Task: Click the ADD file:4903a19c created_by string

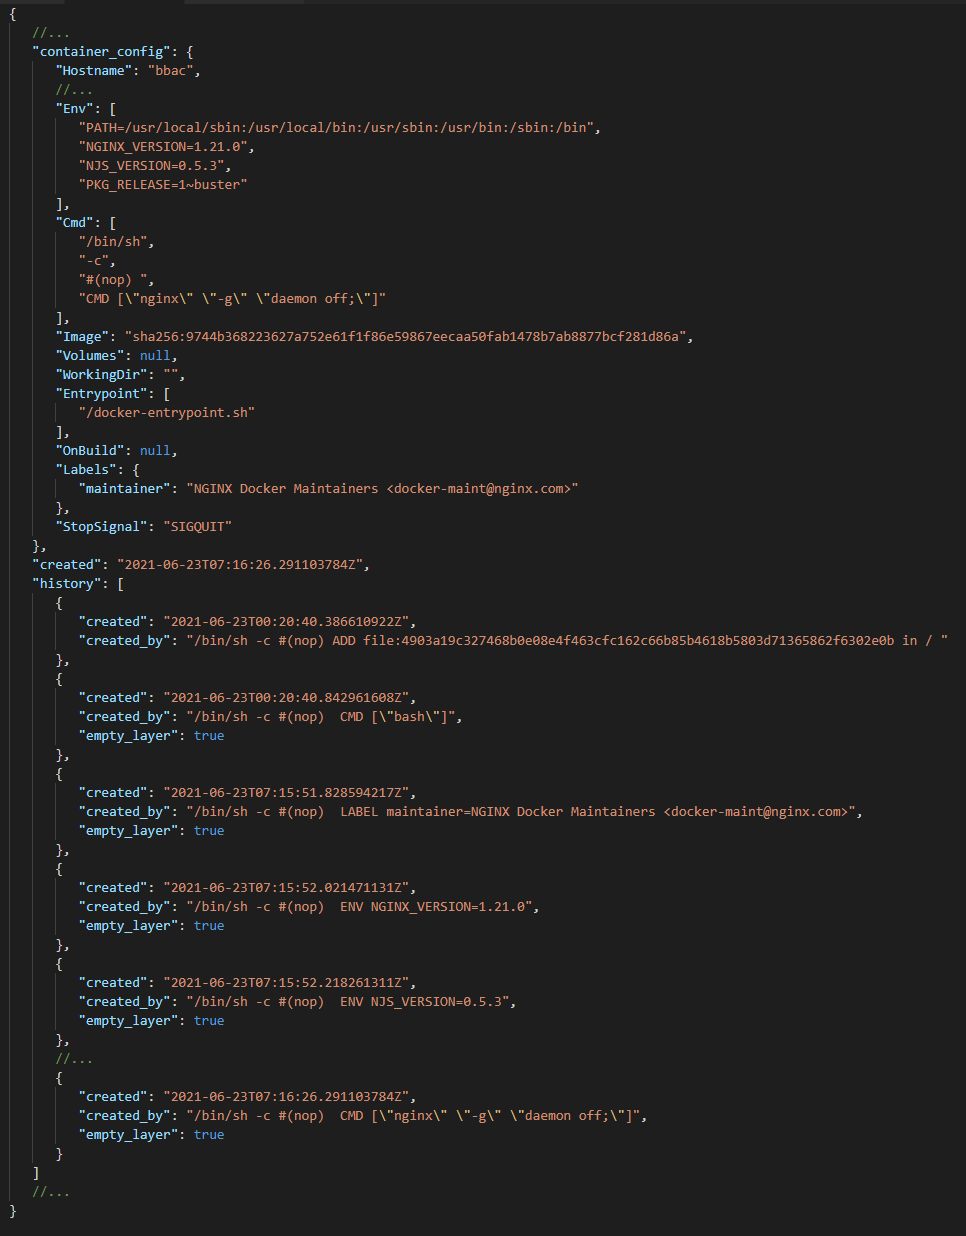Action: click(567, 640)
